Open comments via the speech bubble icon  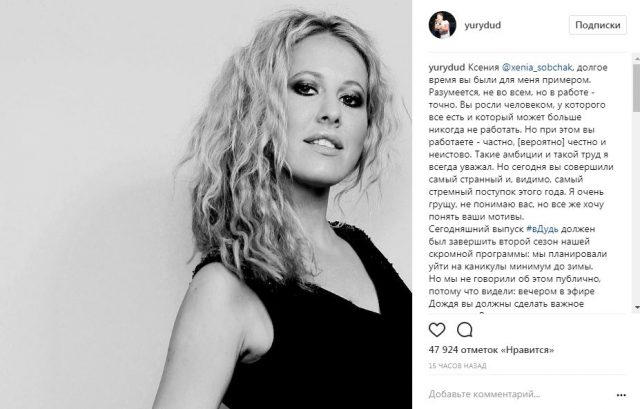464,329
